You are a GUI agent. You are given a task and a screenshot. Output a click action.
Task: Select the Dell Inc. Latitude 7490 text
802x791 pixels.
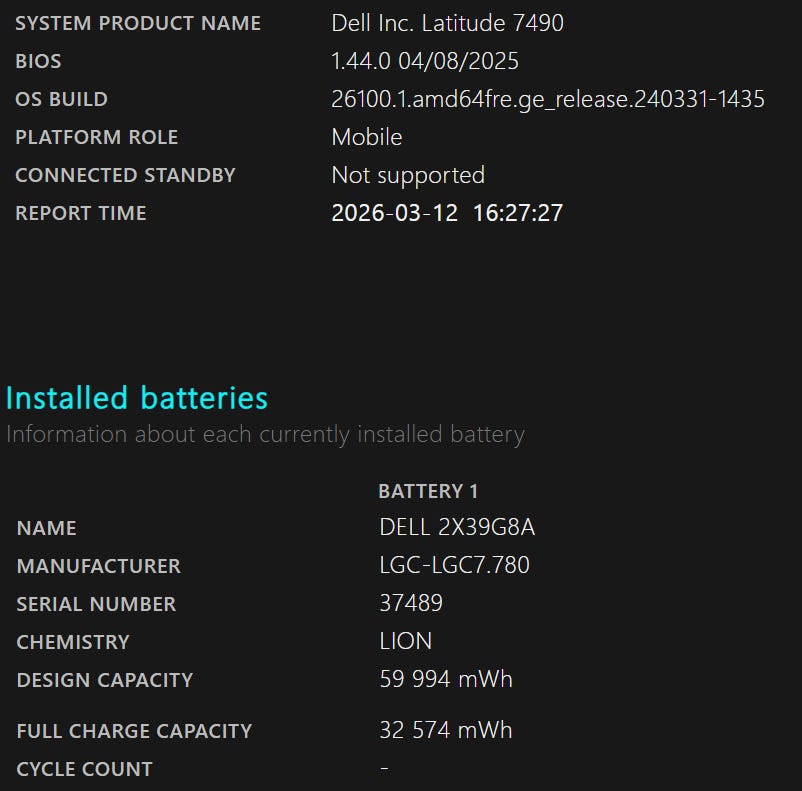[x=447, y=23]
